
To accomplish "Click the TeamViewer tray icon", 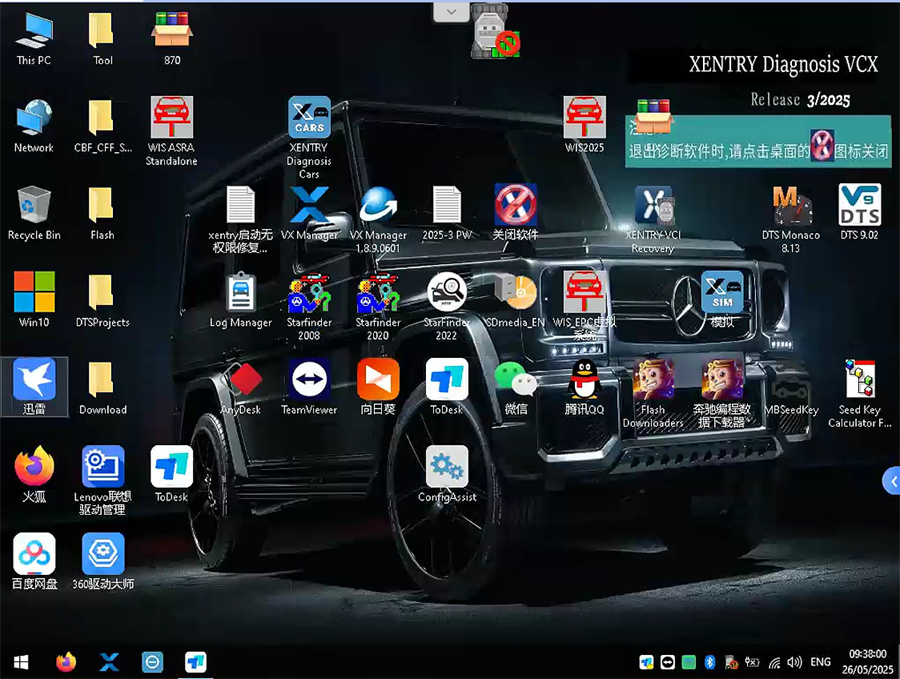I will tap(668, 662).
